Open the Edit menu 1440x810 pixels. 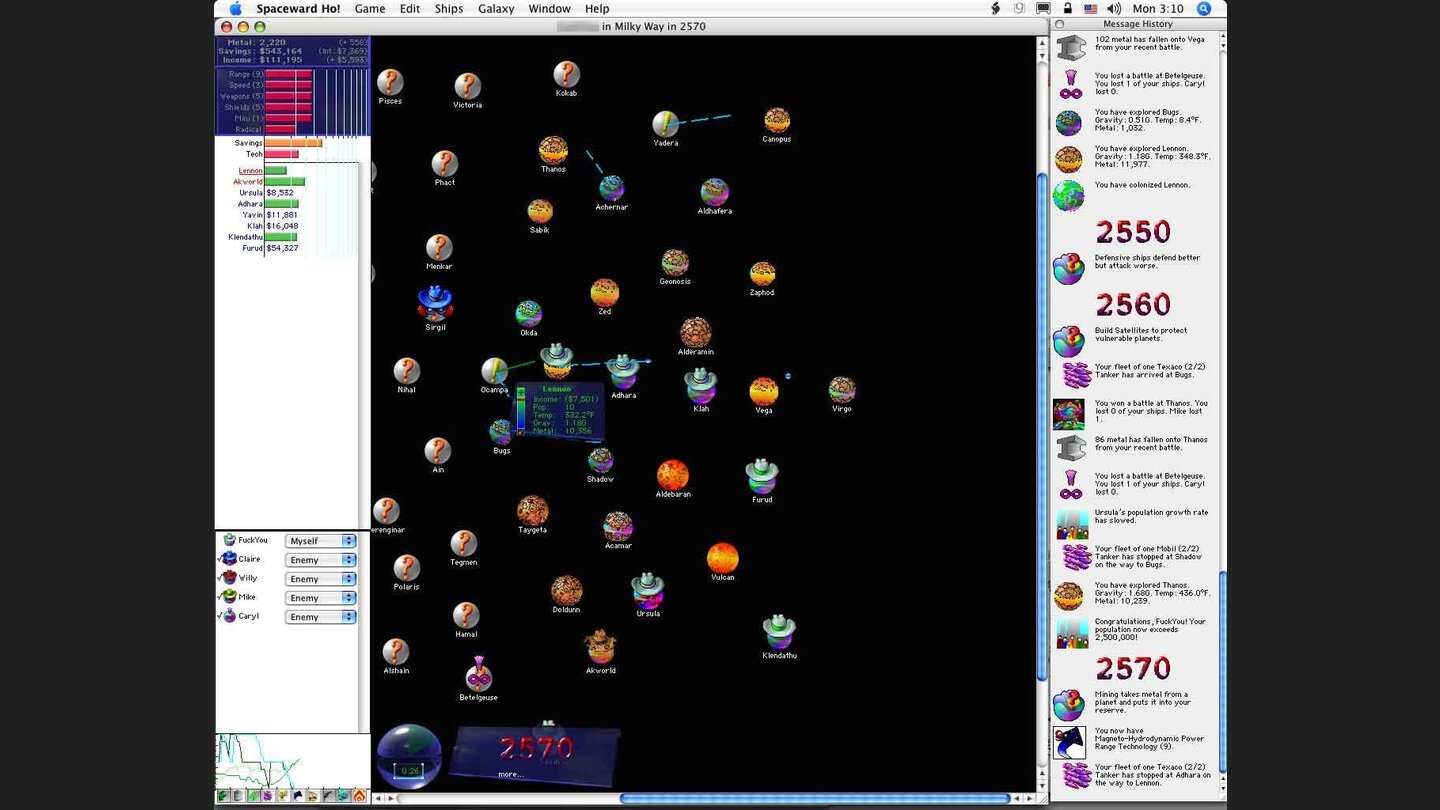410,8
